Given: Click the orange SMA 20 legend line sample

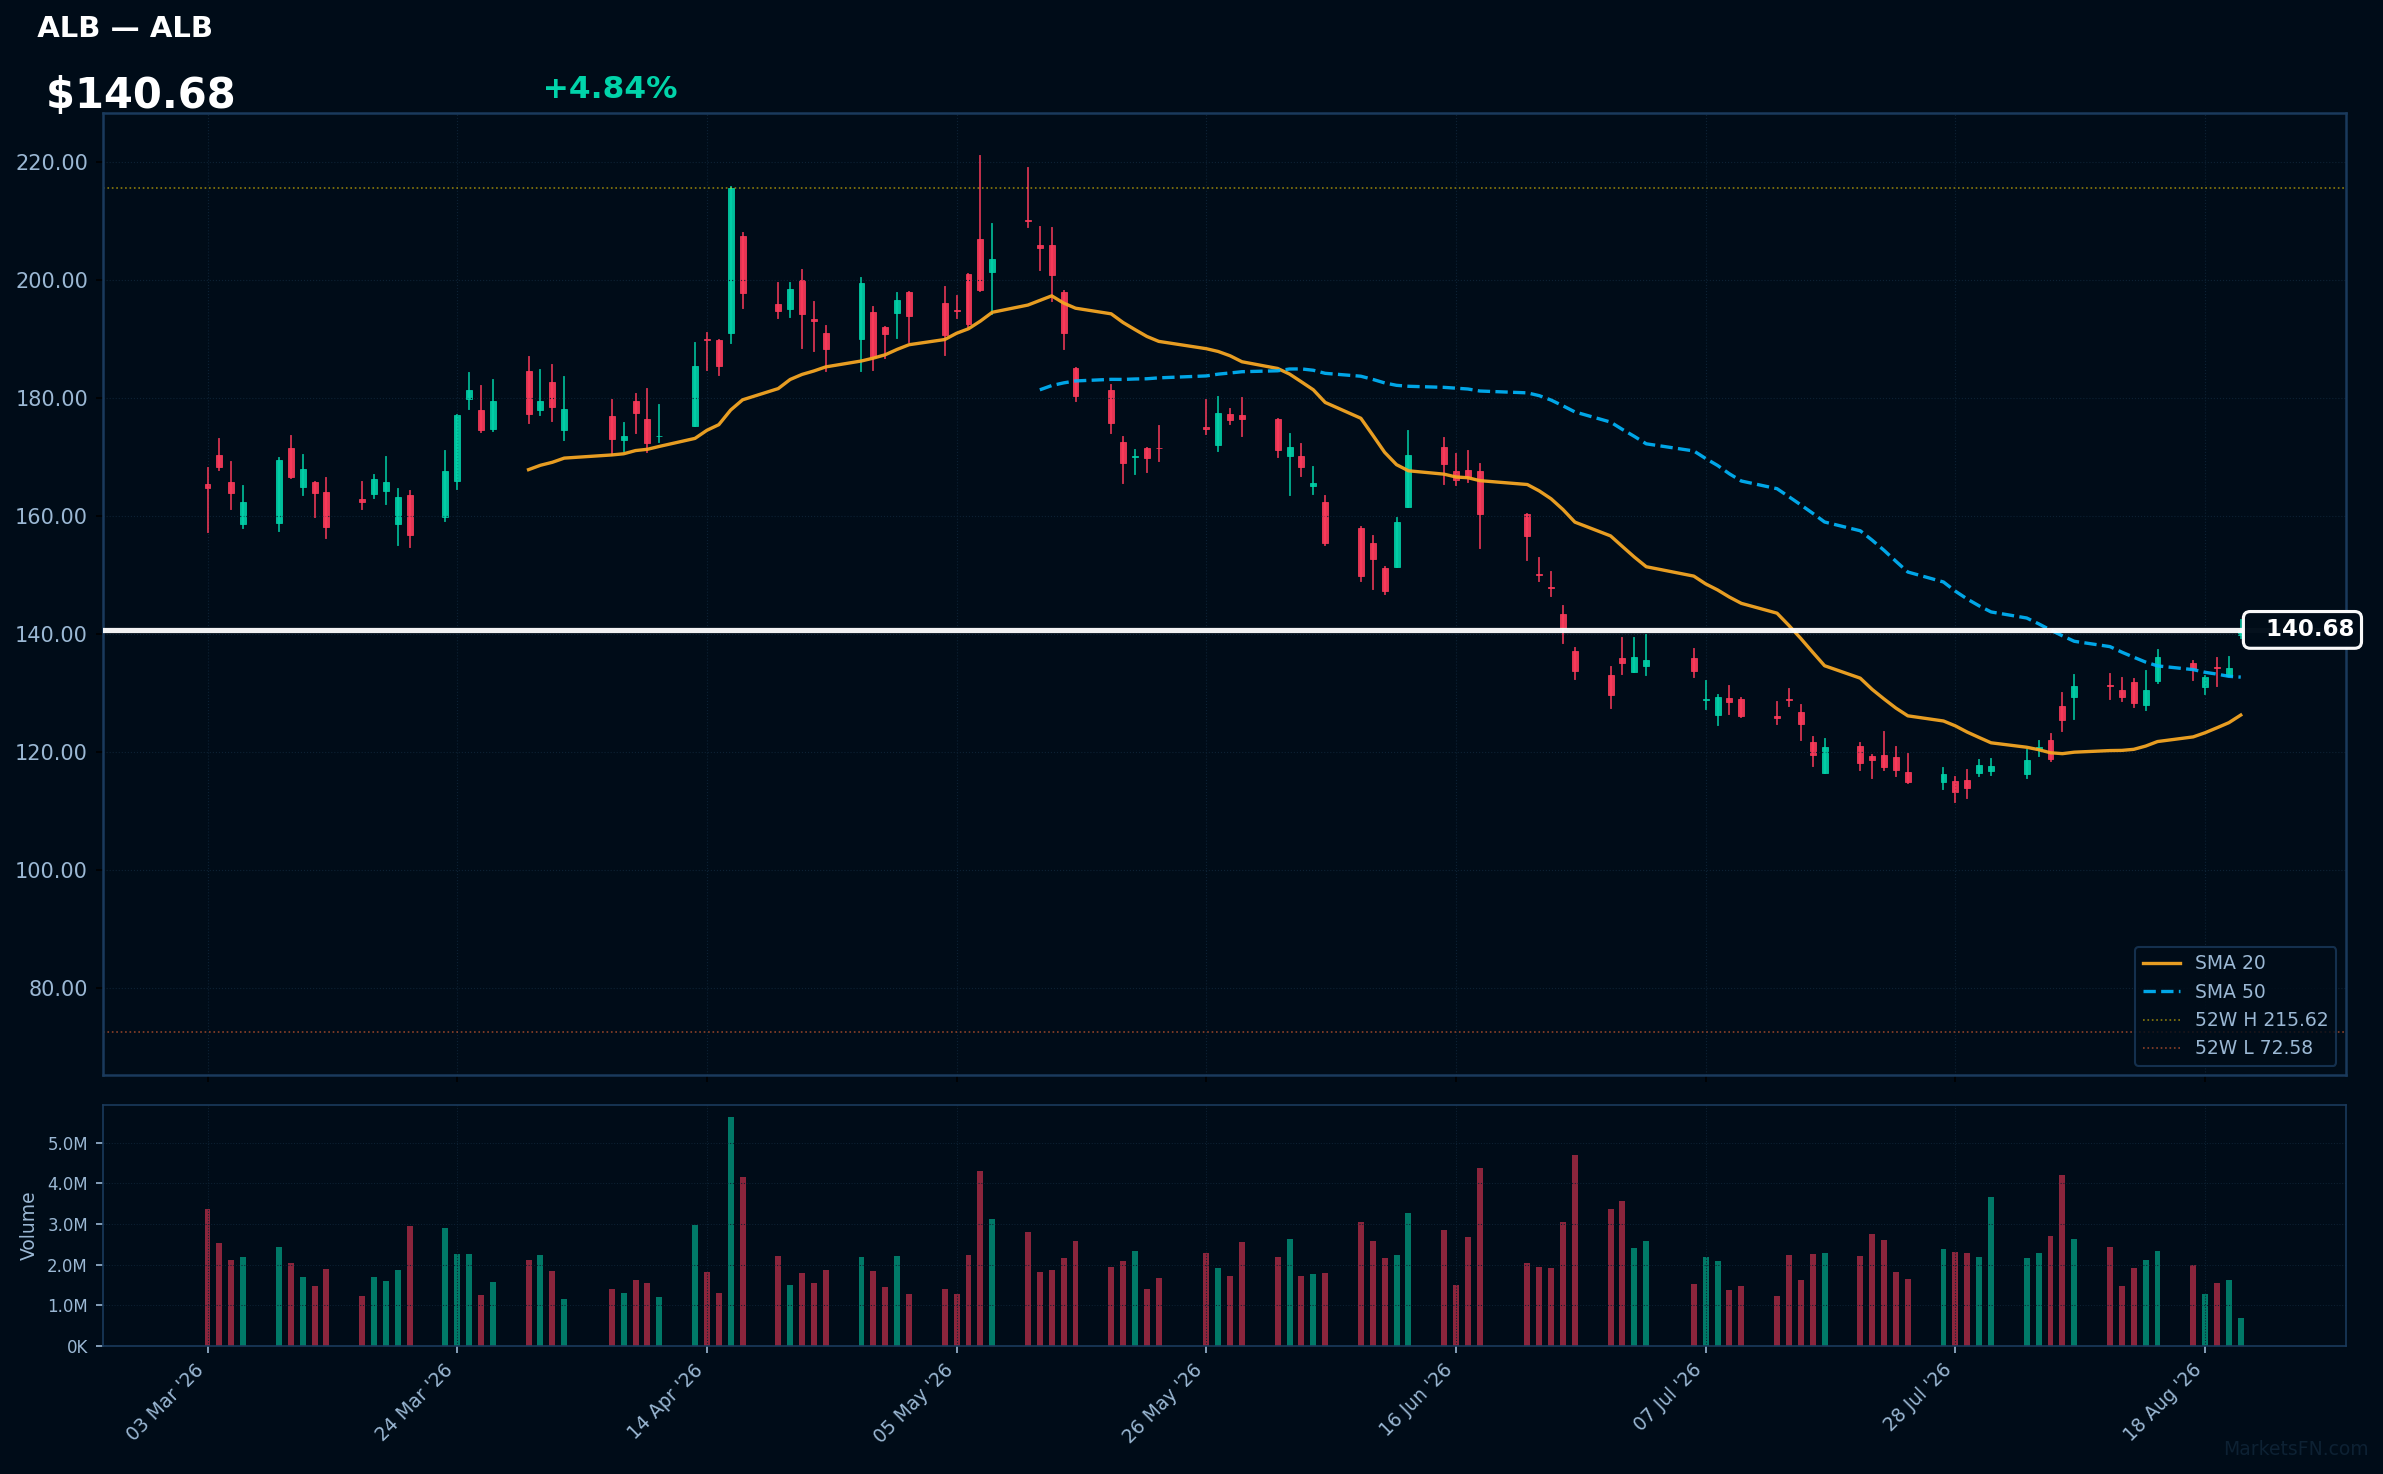Looking at the screenshot, I should pyautogui.click(x=2161, y=963).
